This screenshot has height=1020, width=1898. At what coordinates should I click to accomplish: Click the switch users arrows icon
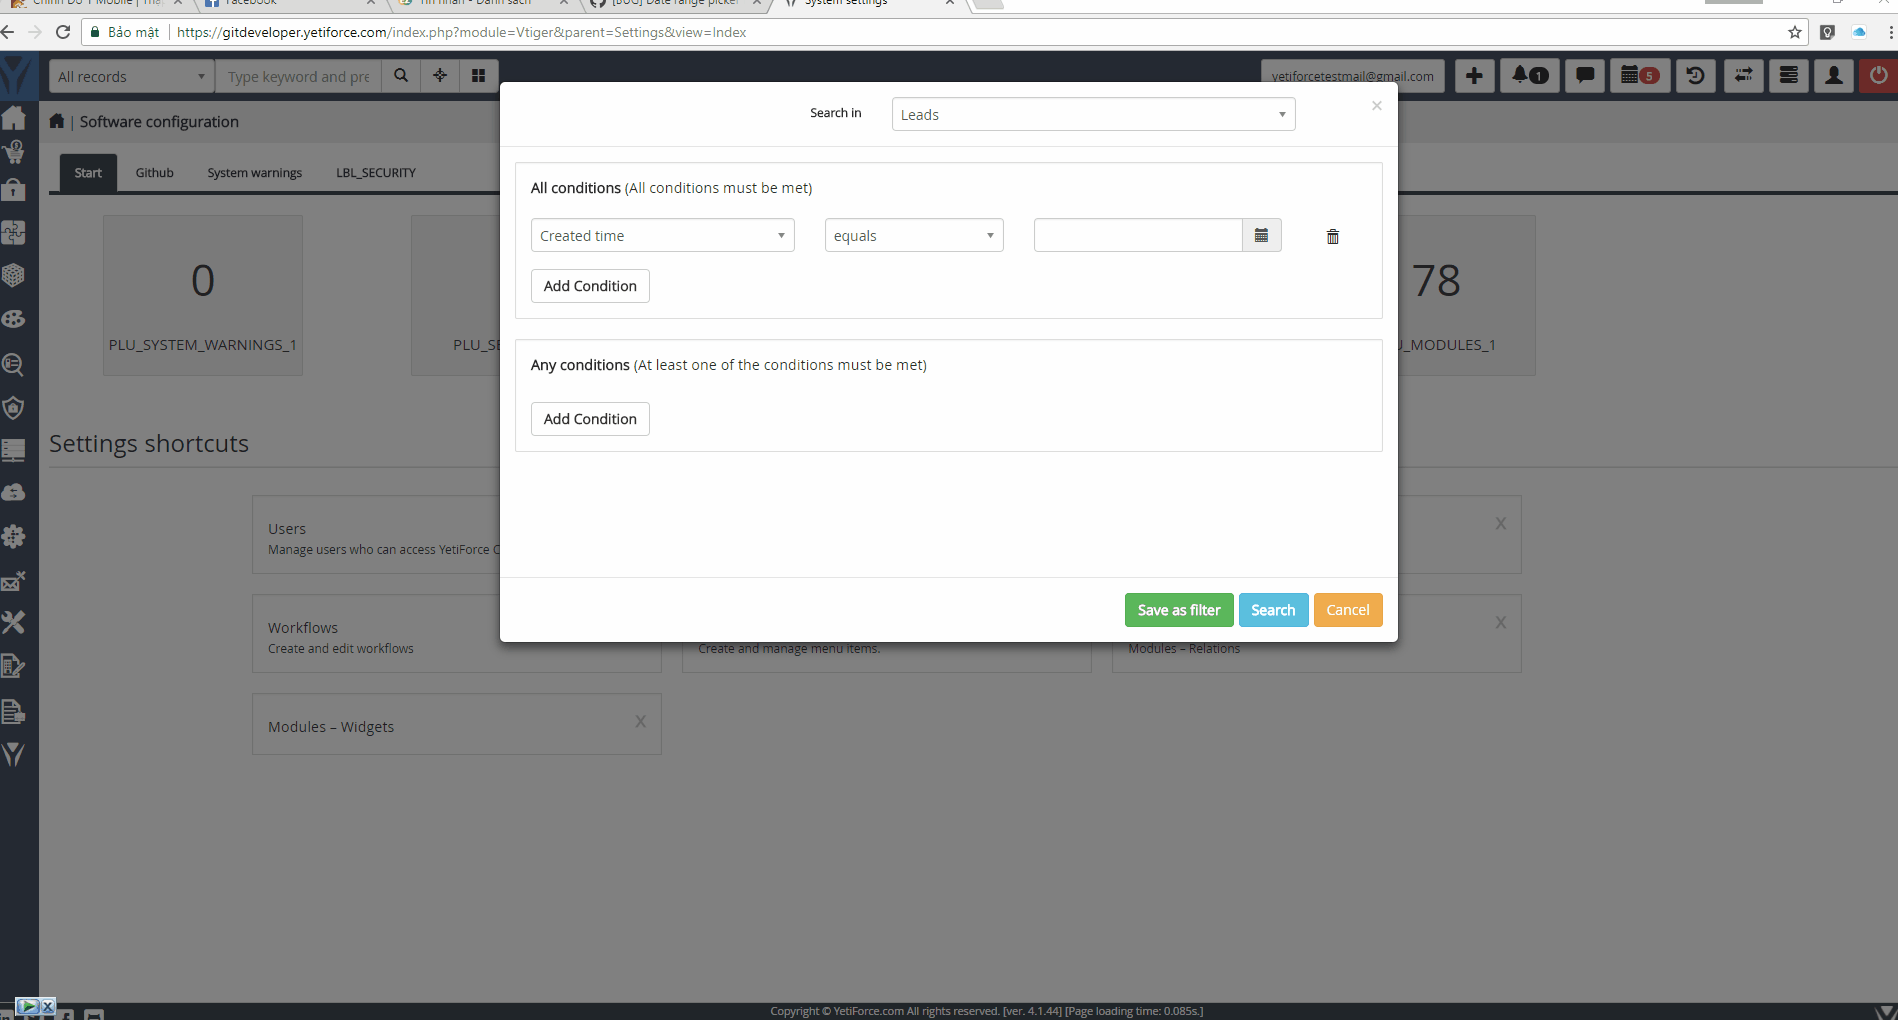pos(1743,76)
